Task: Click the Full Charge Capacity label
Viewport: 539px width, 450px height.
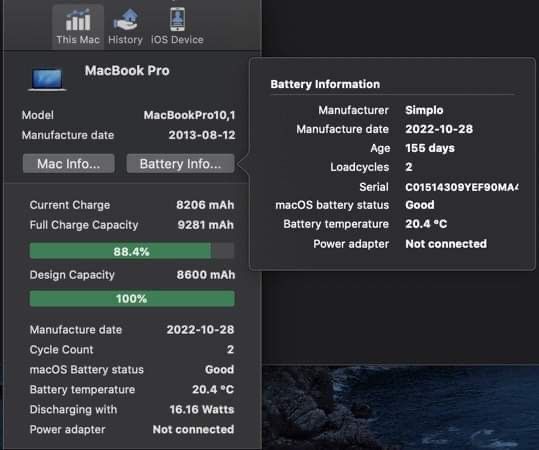Action: click(x=84, y=225)
